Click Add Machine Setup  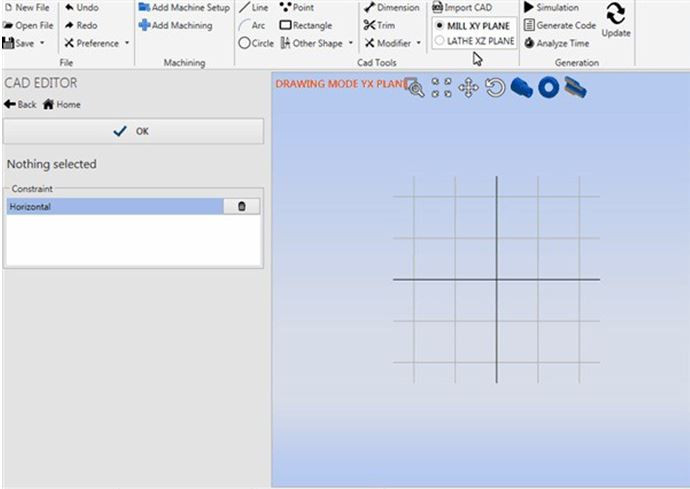click(x=184, y=8)
